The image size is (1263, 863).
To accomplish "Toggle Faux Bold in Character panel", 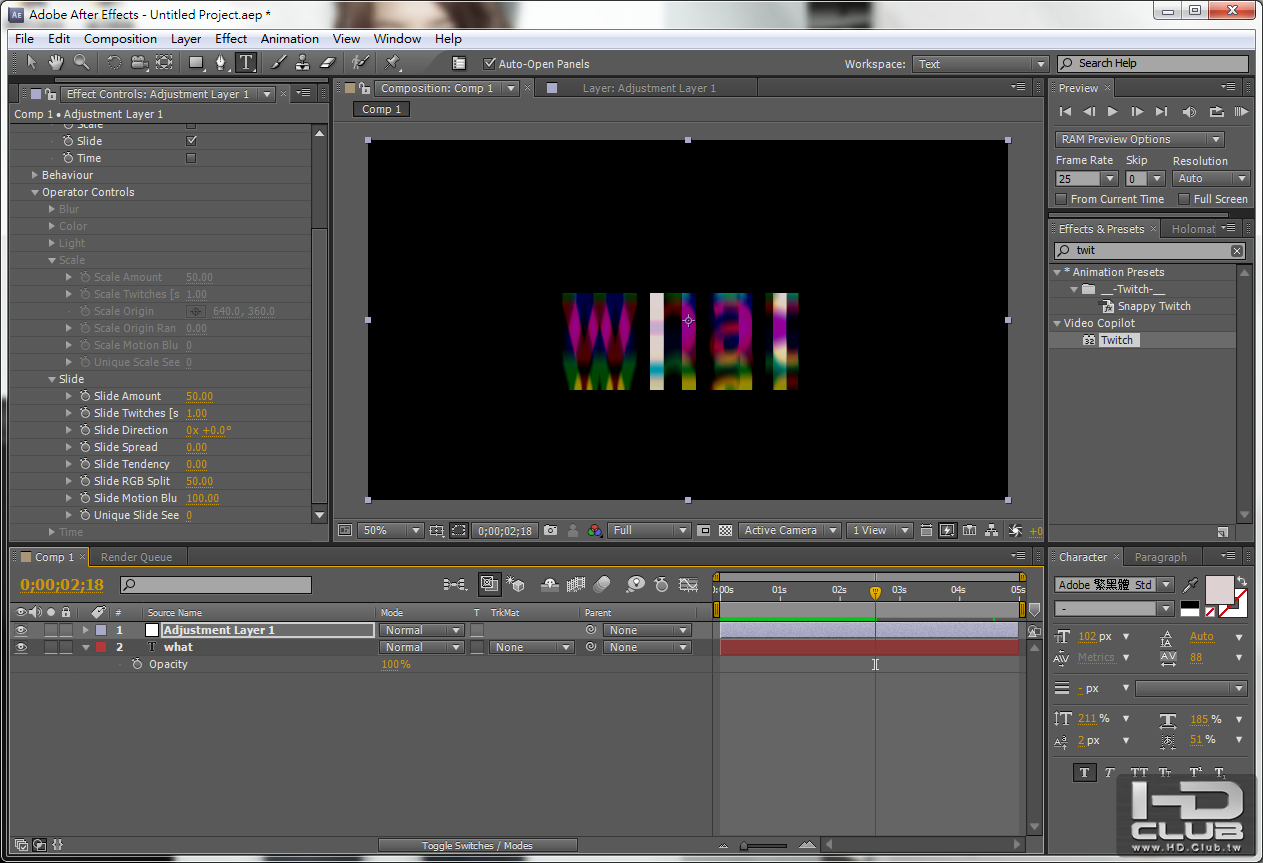I will (x=1084, y=772).
